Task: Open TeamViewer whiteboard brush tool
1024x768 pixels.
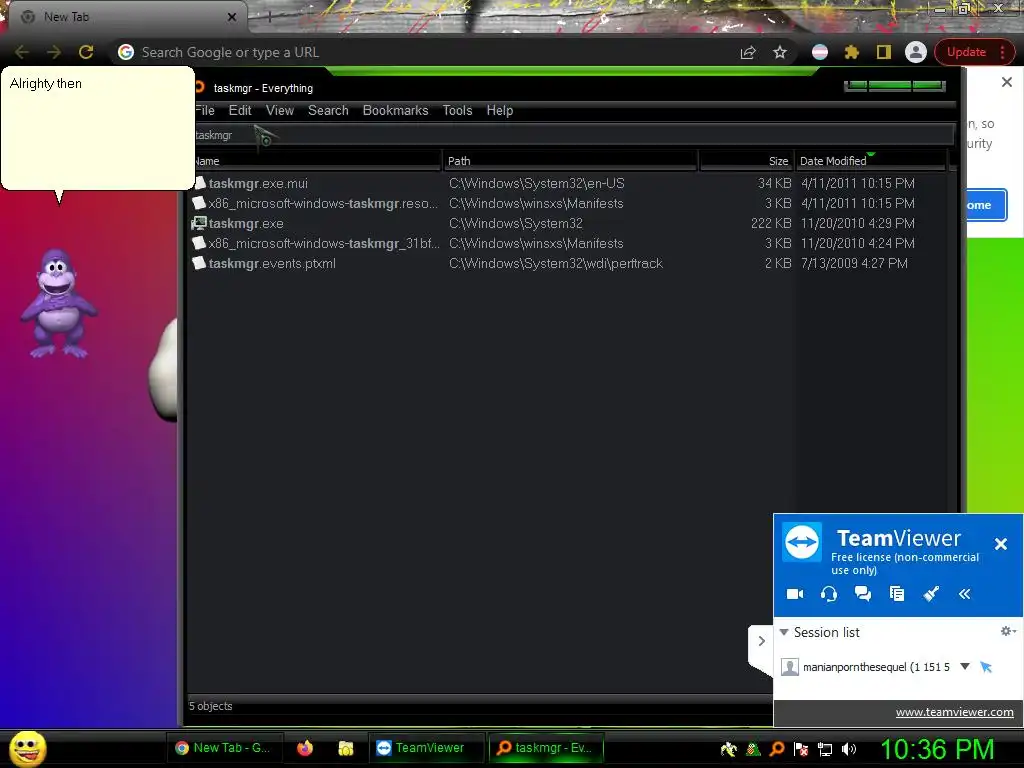Action: point(931,594)
